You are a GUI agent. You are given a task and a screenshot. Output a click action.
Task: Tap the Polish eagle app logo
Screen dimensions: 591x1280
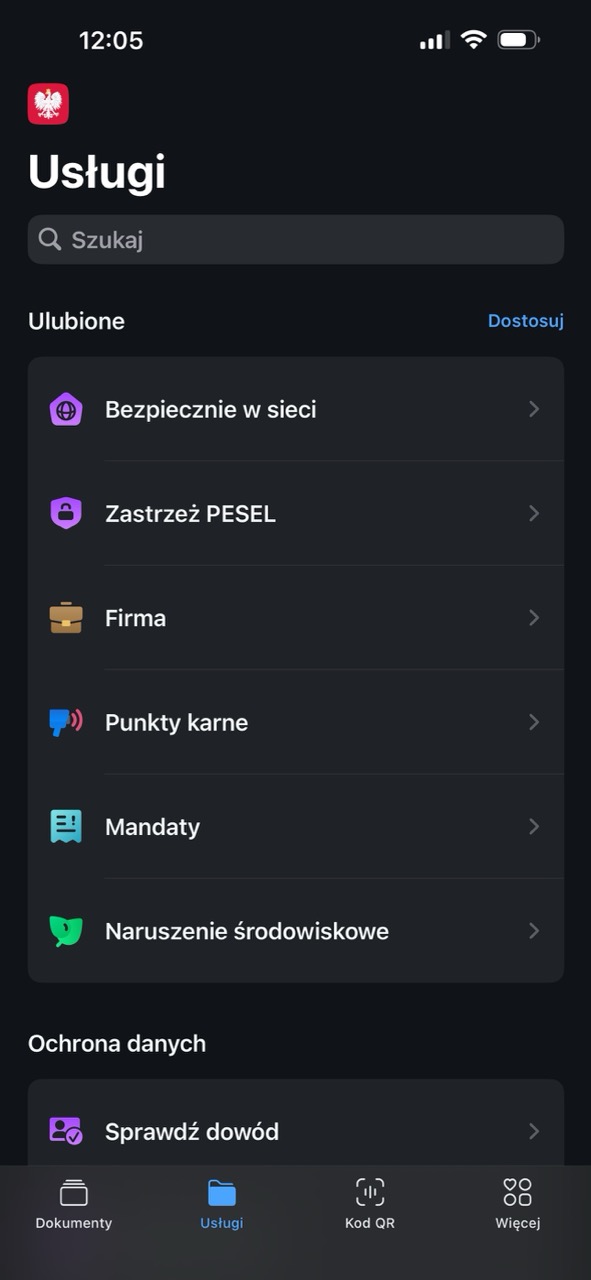48,104
